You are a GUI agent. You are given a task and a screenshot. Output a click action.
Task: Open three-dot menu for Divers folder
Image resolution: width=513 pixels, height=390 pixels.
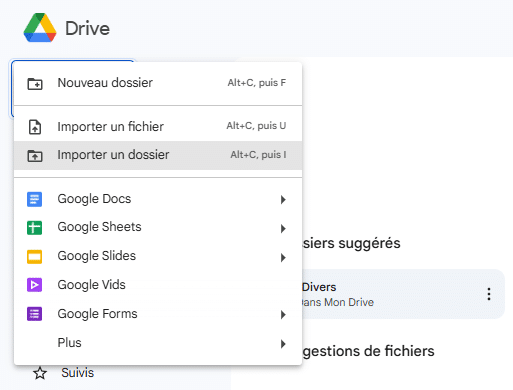(x=489, y=294)
